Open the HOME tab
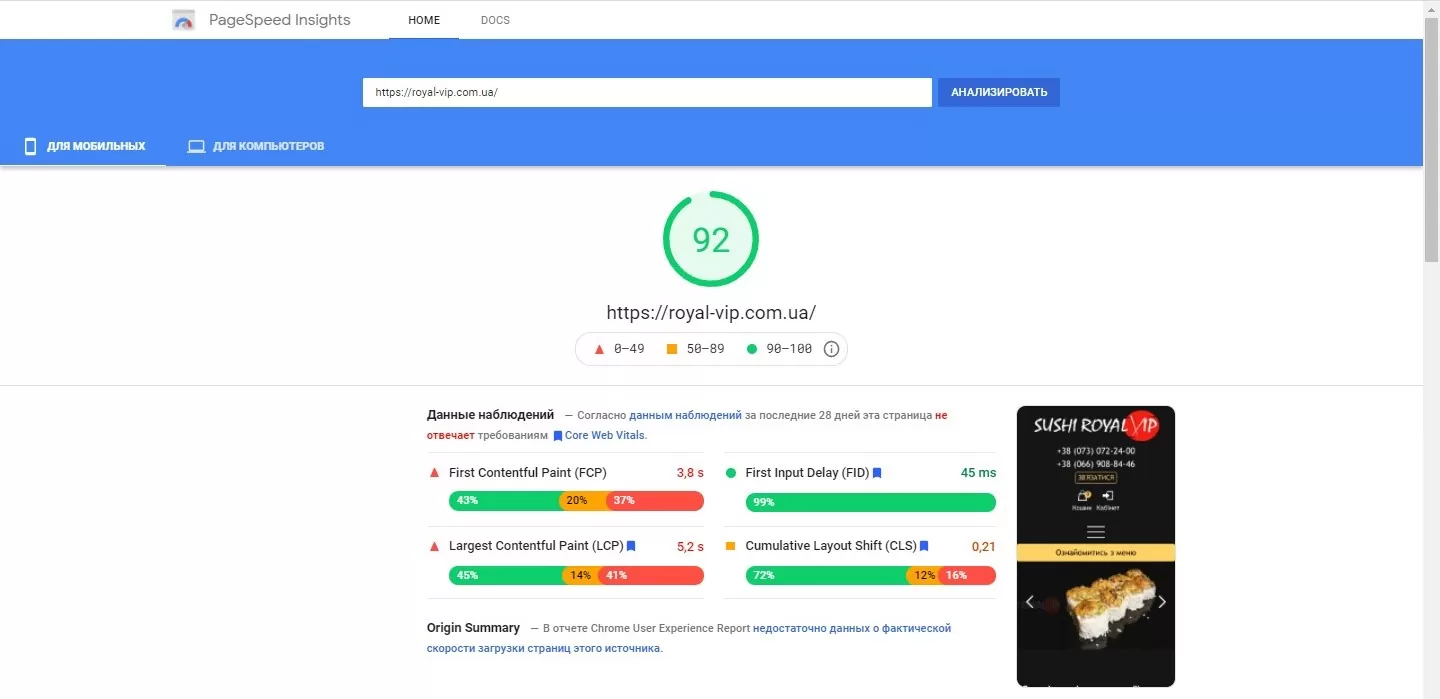This screenshot has width=1440, height=699. (x=424, y=20)
